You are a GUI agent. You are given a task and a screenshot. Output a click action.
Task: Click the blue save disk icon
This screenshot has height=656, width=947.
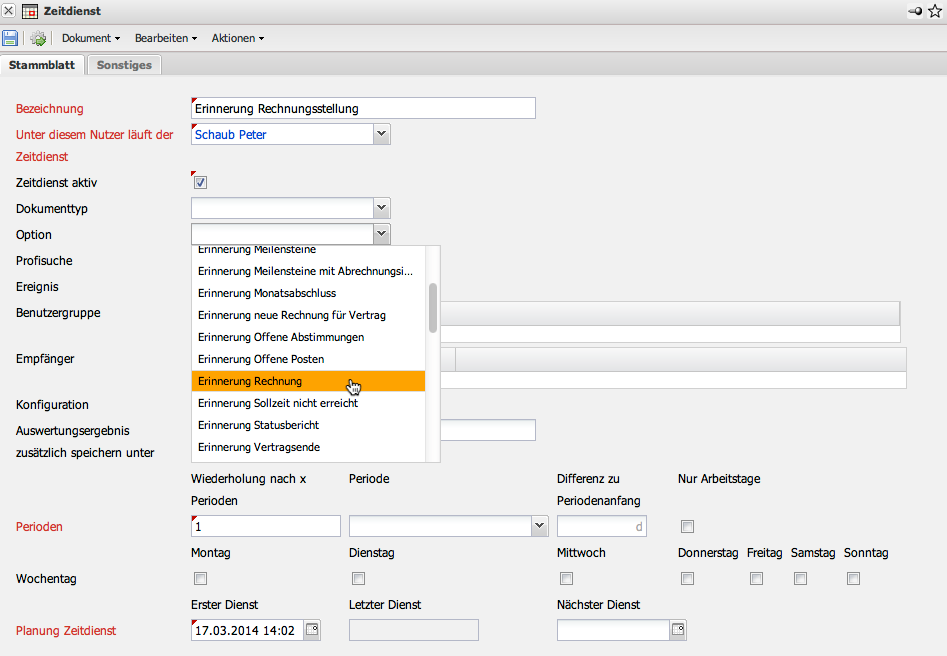pos(10,38)
